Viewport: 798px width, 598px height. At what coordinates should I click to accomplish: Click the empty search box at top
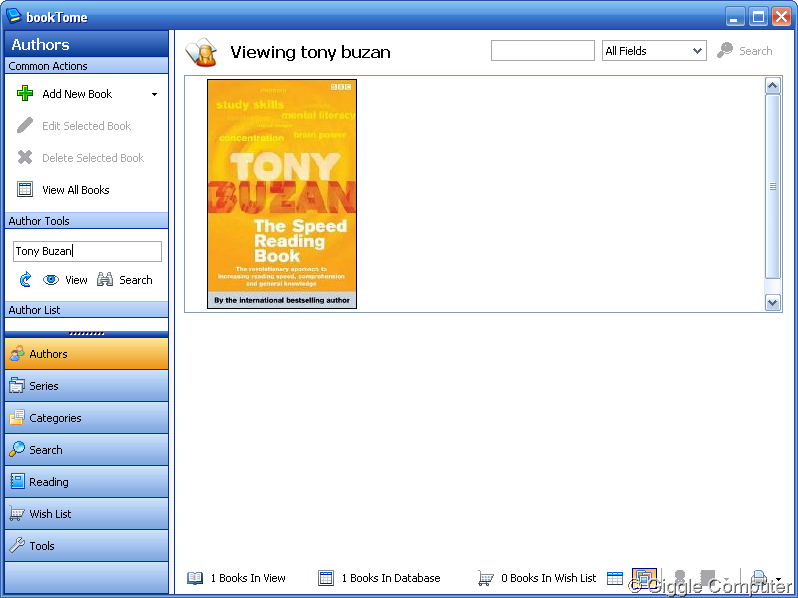[x=543, y=50]
